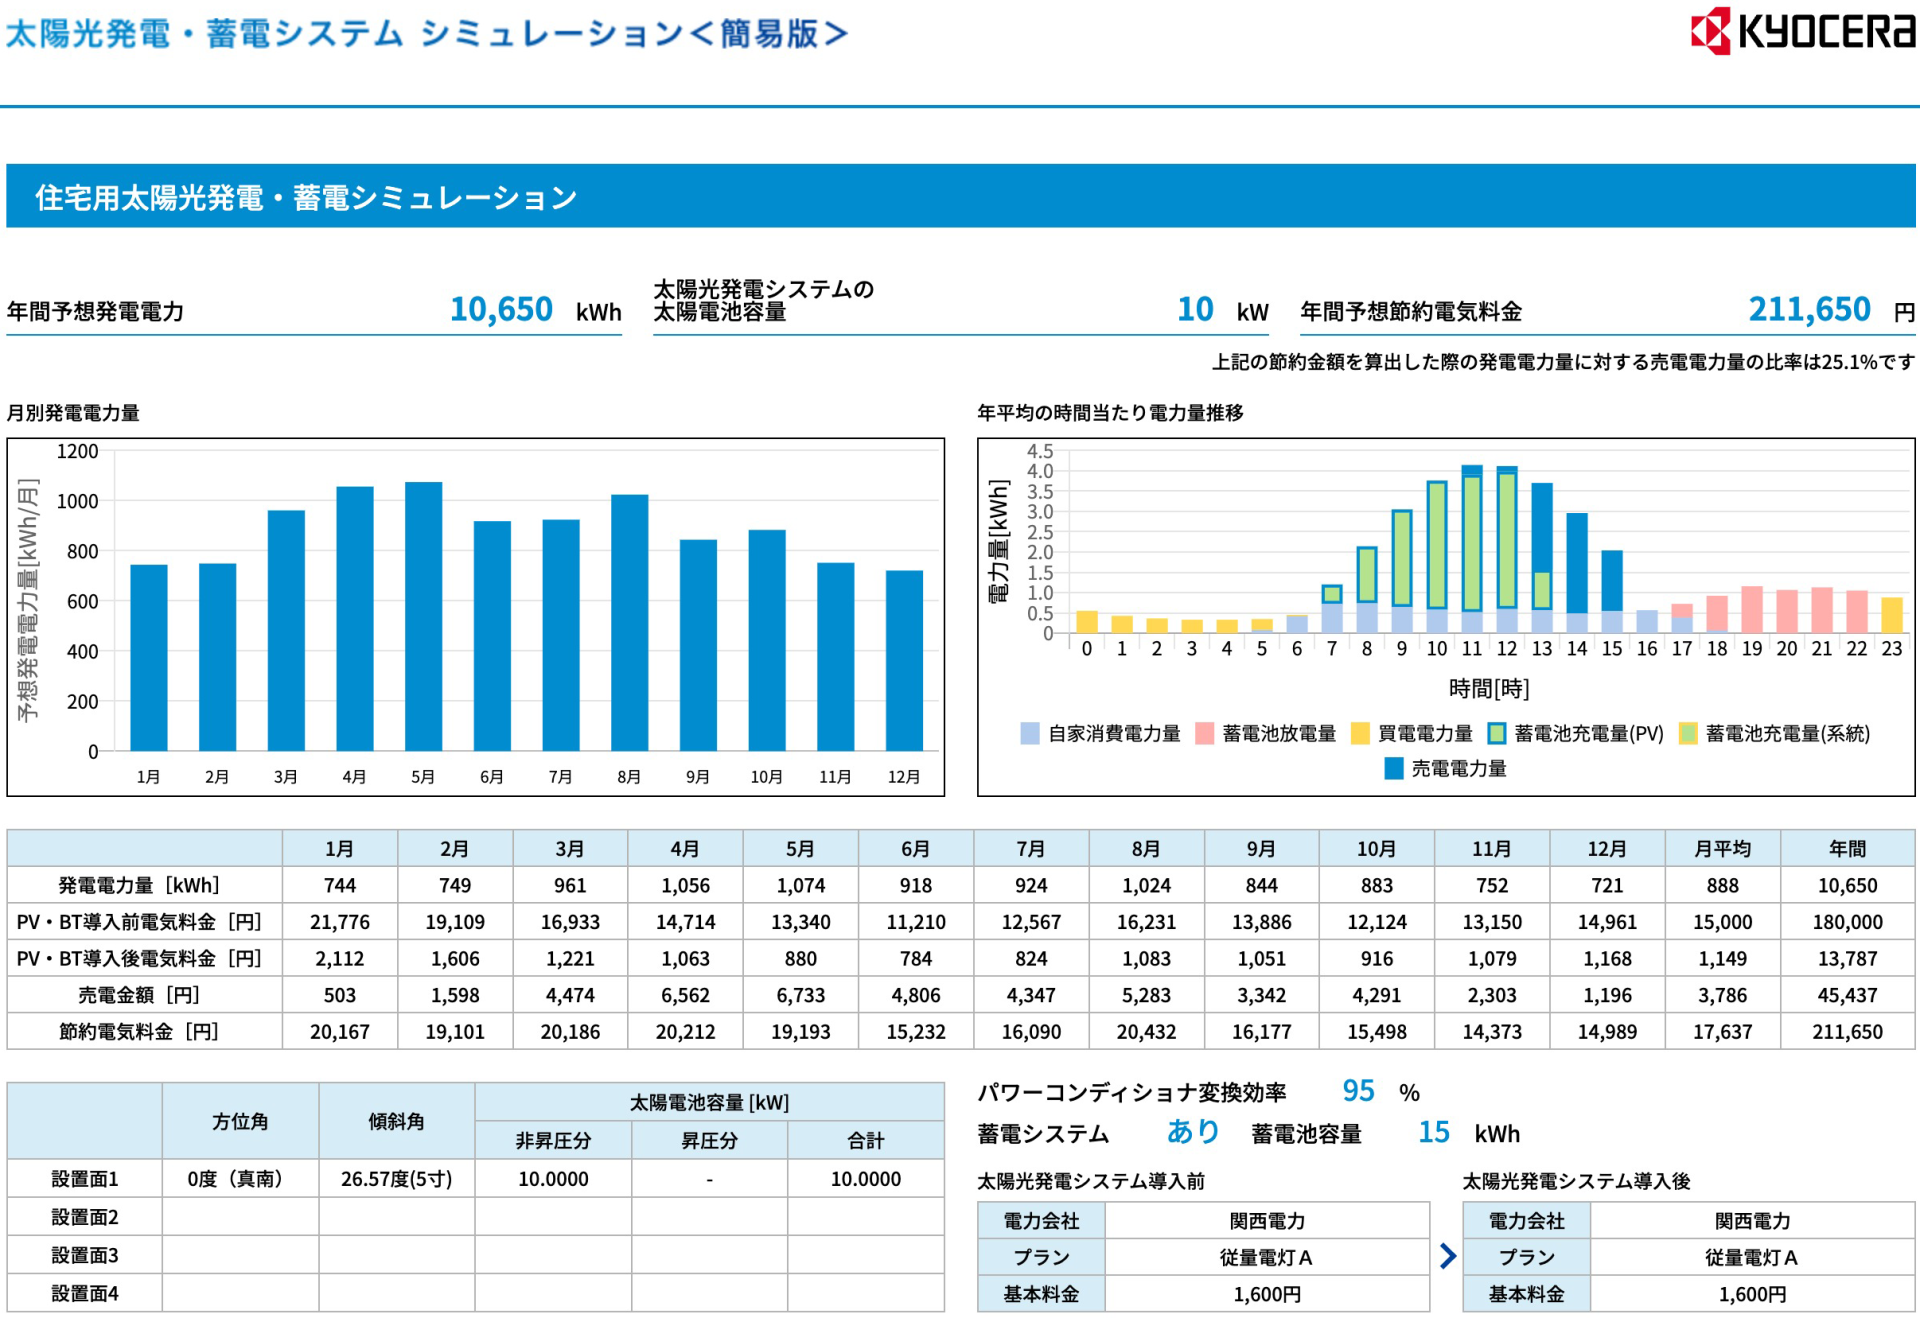Click the 12月 bar in the monthly generation chart
The image size is (1920, 1318).
904,661
